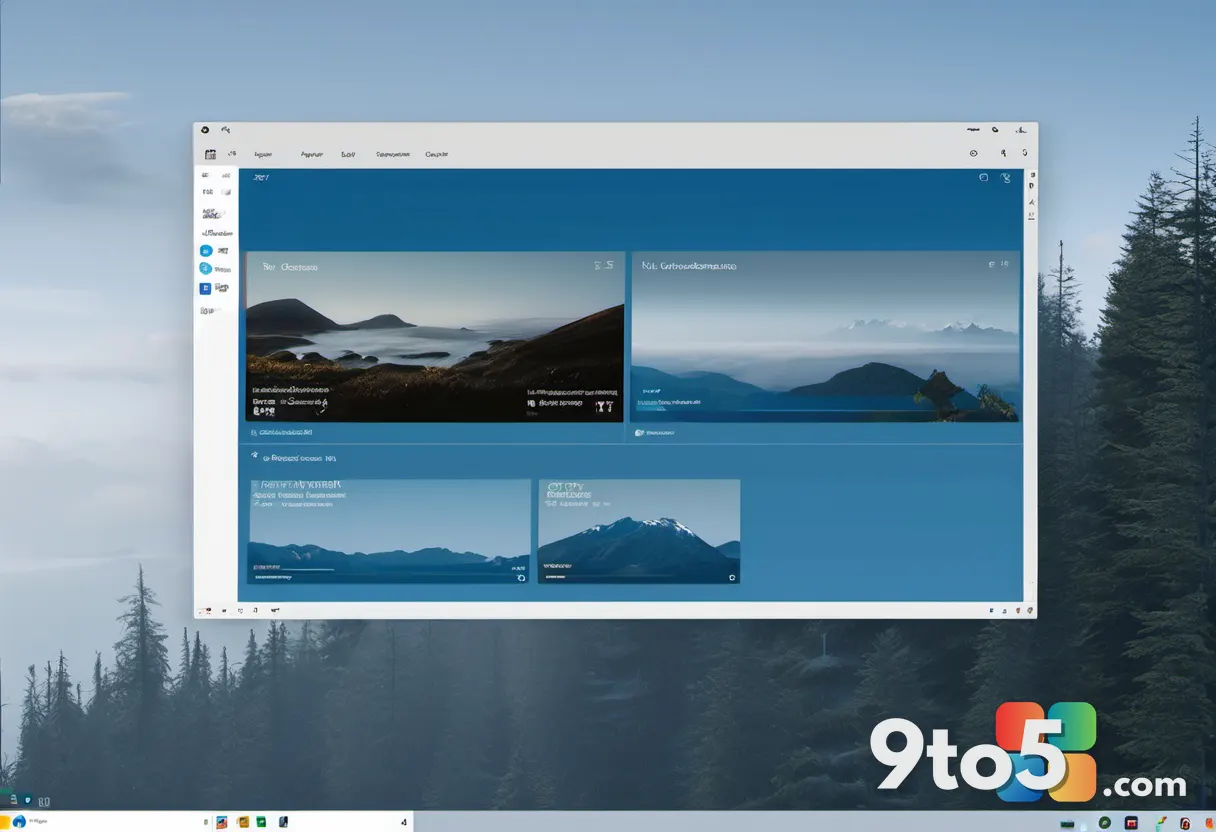Click the round dark icon in the title bar
Image resolution: width=1216 pixels, height=832 pixels.
point(204,129)
